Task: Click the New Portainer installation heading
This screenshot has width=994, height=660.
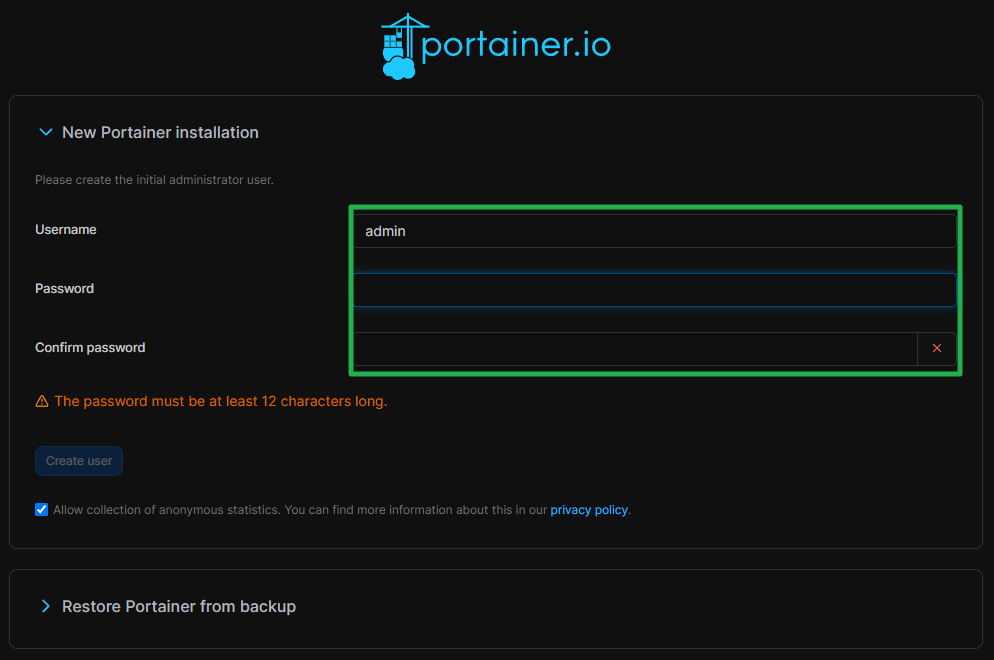Action: pyautogui.click(x=160, y=132)
